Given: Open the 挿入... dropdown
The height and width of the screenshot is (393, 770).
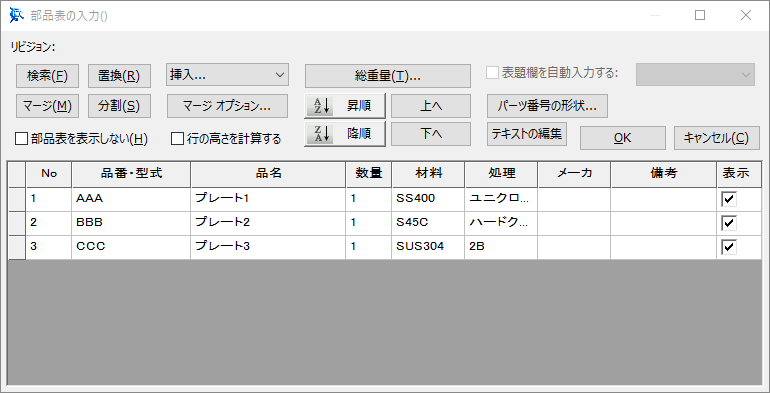Looking at the screenshot, I should coord(227,75).
